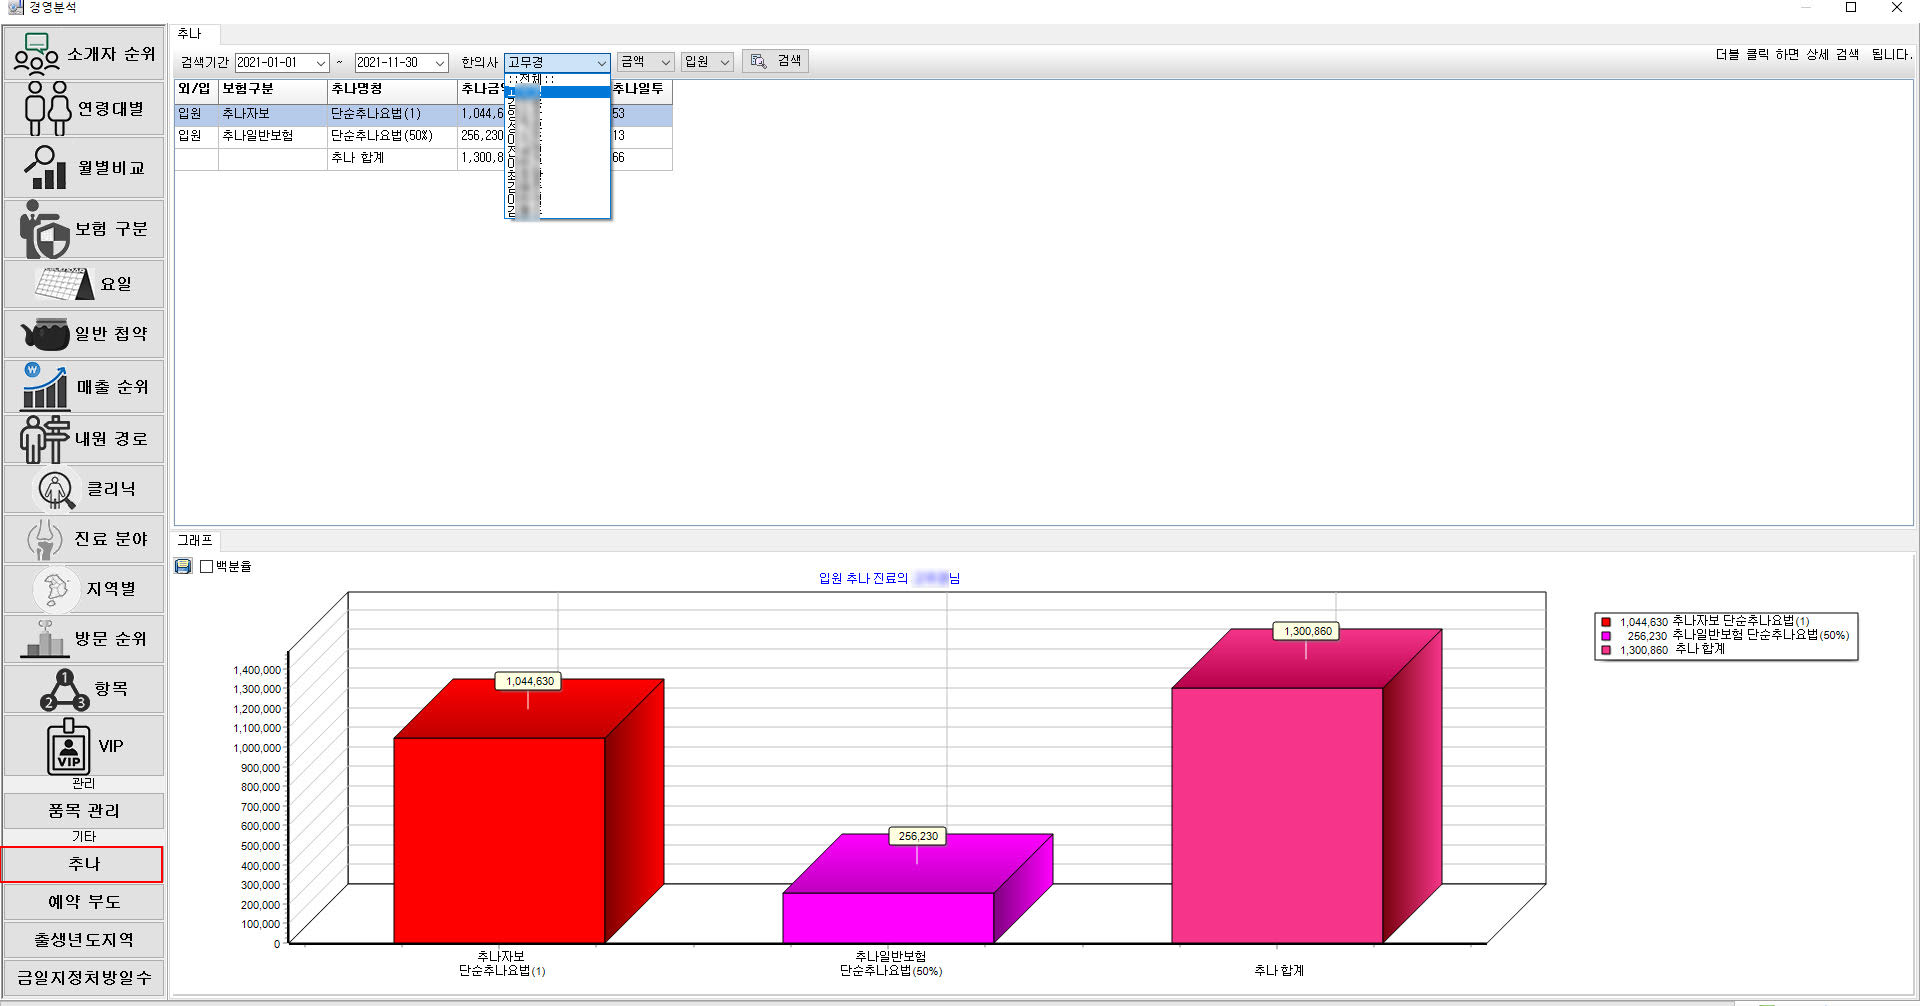Open the 금액 amount dropdown

coord(665,62)
